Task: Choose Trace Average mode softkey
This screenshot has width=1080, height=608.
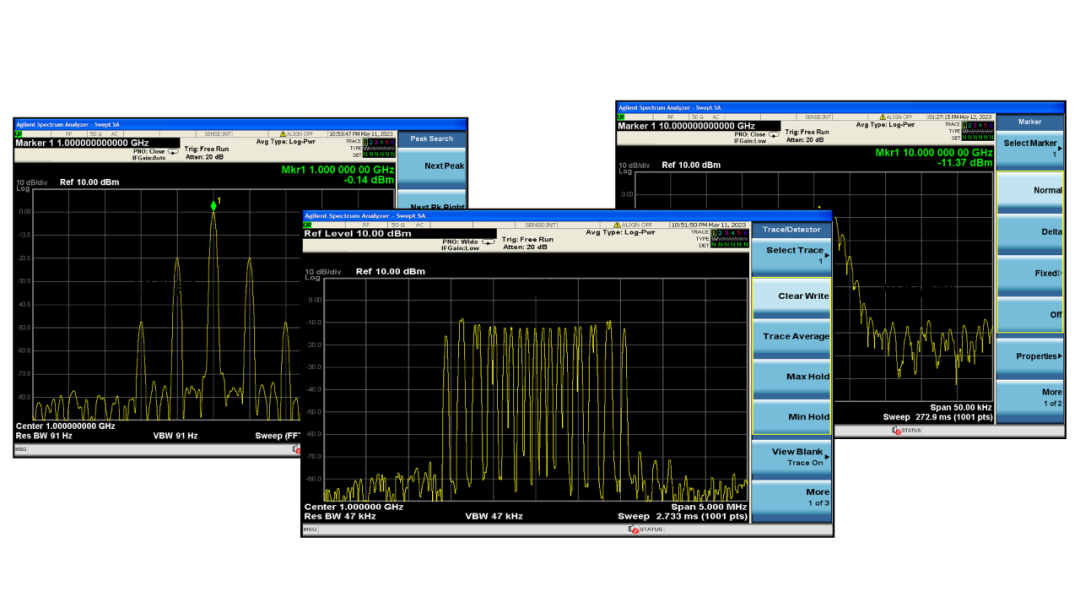Action: point(791,337)
